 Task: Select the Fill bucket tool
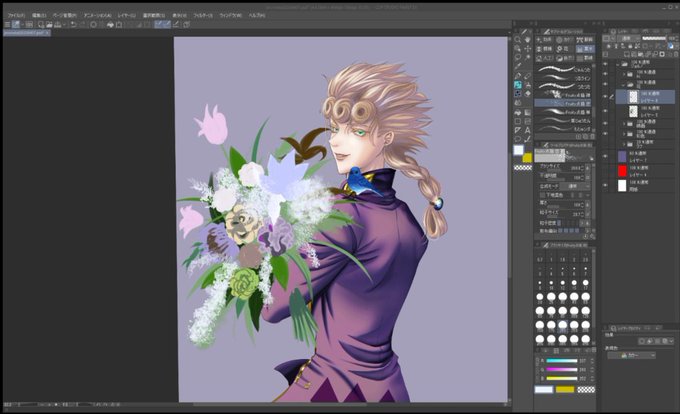coord(518,113)
